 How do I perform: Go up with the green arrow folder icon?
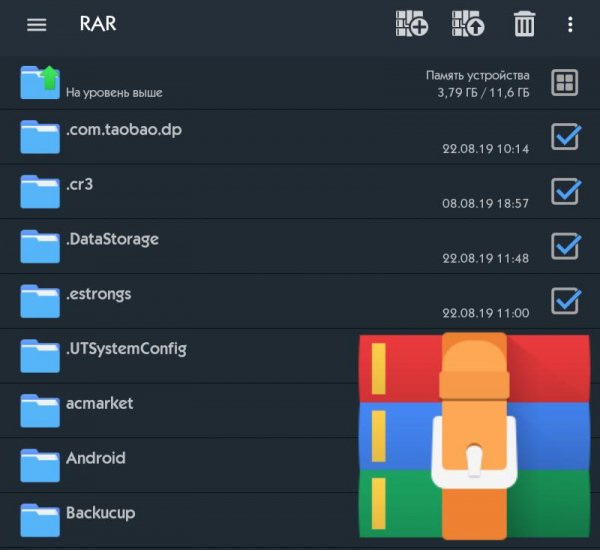pyautogui.click(x=40, y=82)
